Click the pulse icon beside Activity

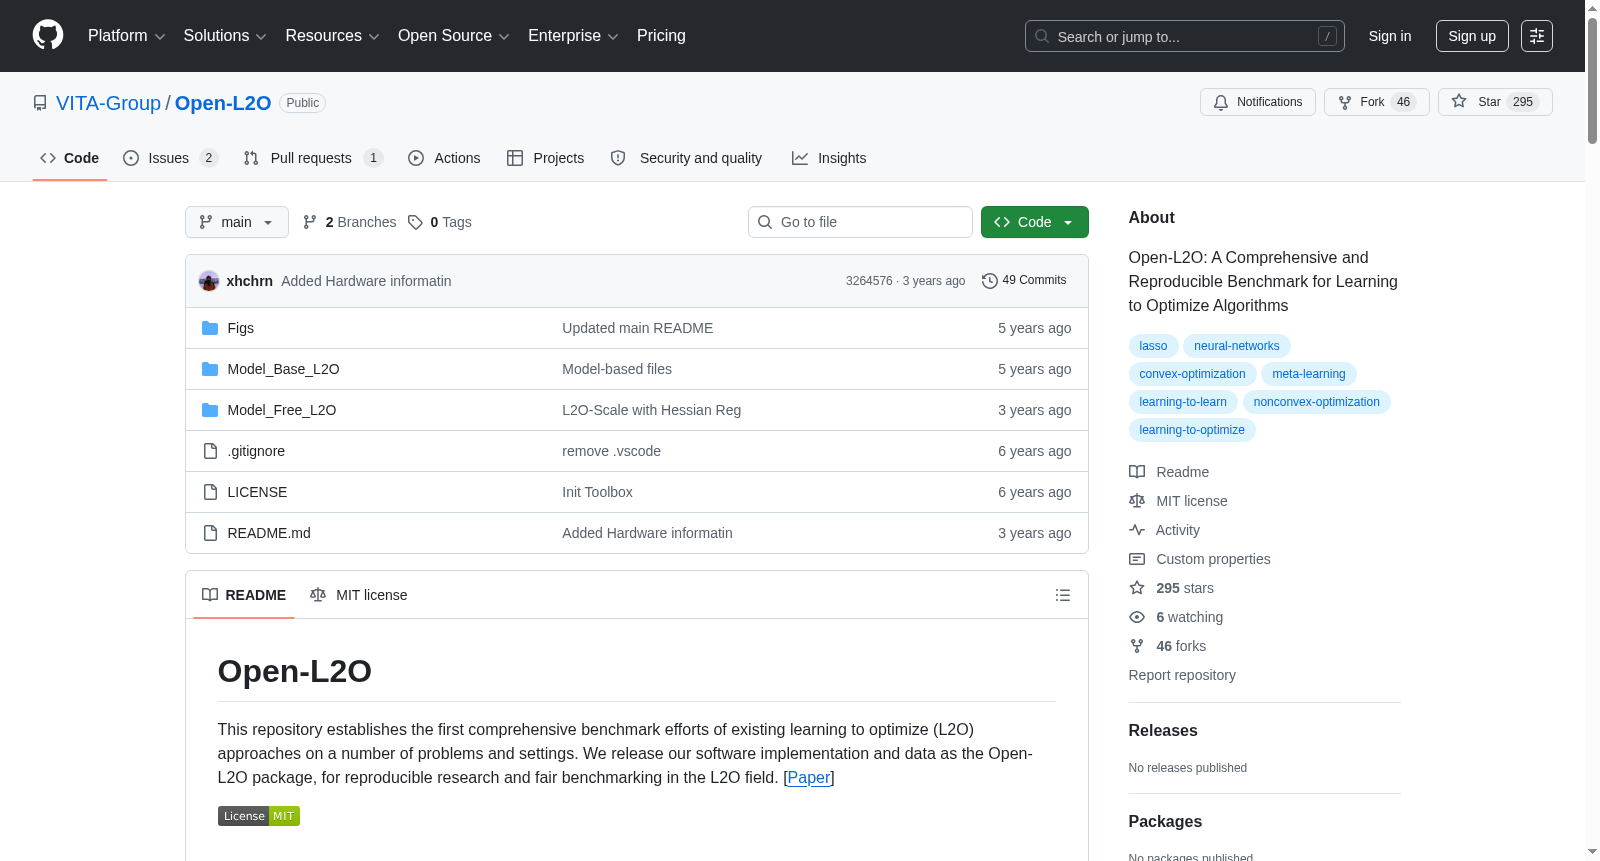click(1137, 530)
